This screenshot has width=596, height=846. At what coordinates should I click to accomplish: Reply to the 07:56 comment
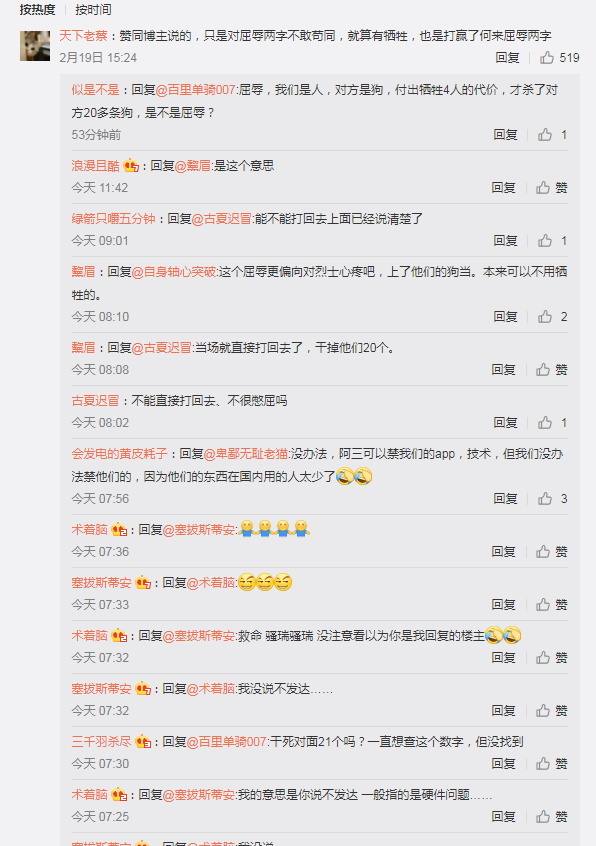click(505, 498)
